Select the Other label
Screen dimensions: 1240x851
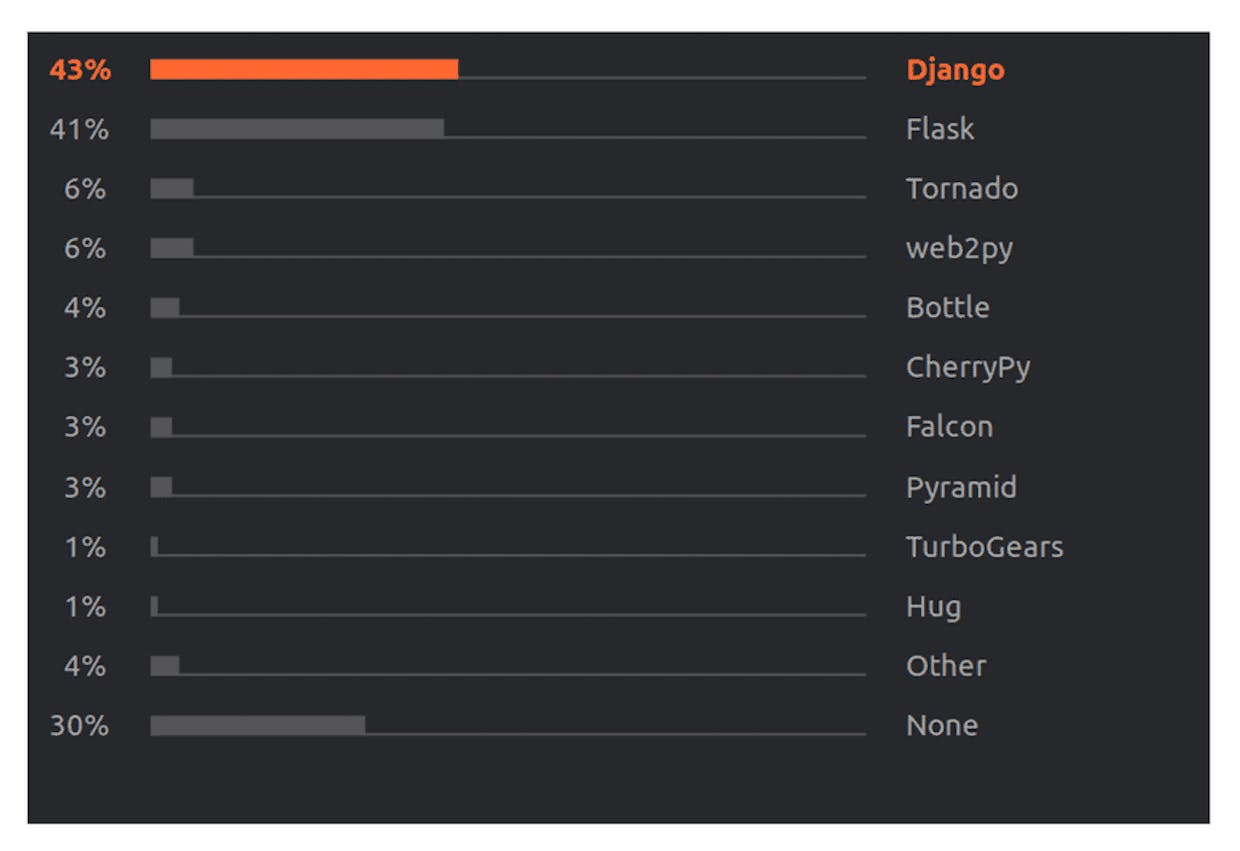946,666
